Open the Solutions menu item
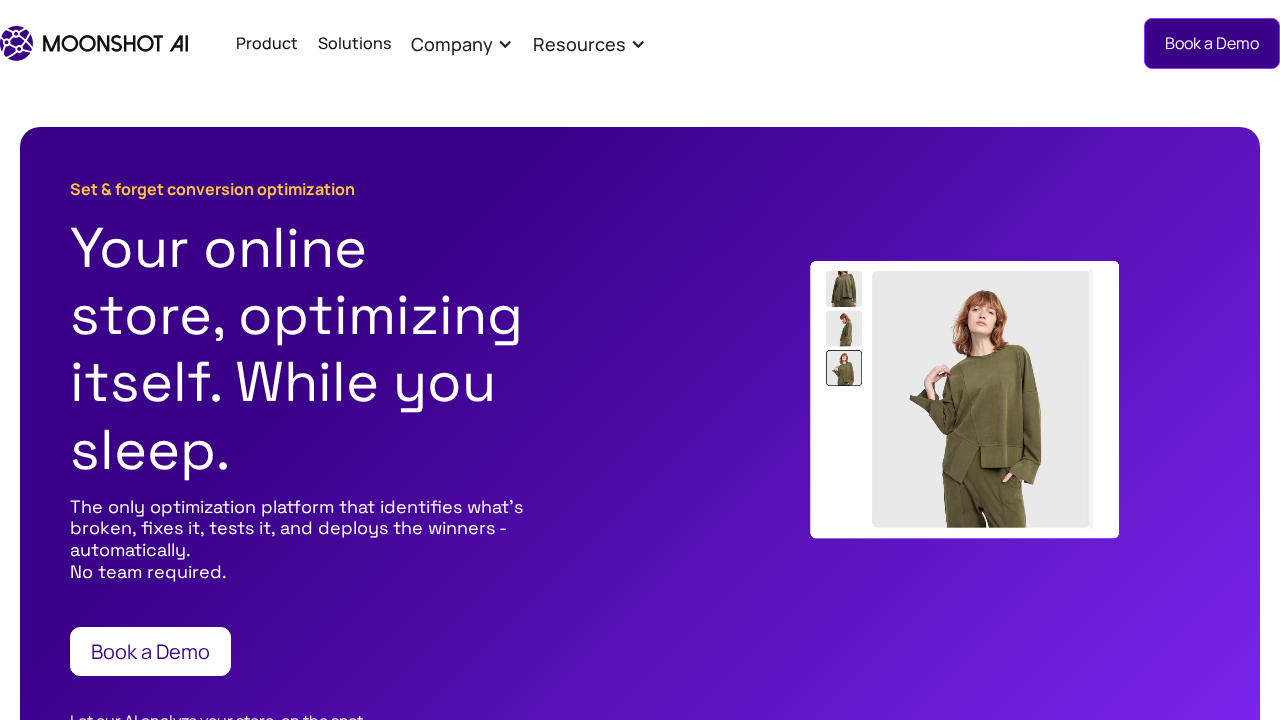This screenshot has width=1280, height=720. point(354,43)
